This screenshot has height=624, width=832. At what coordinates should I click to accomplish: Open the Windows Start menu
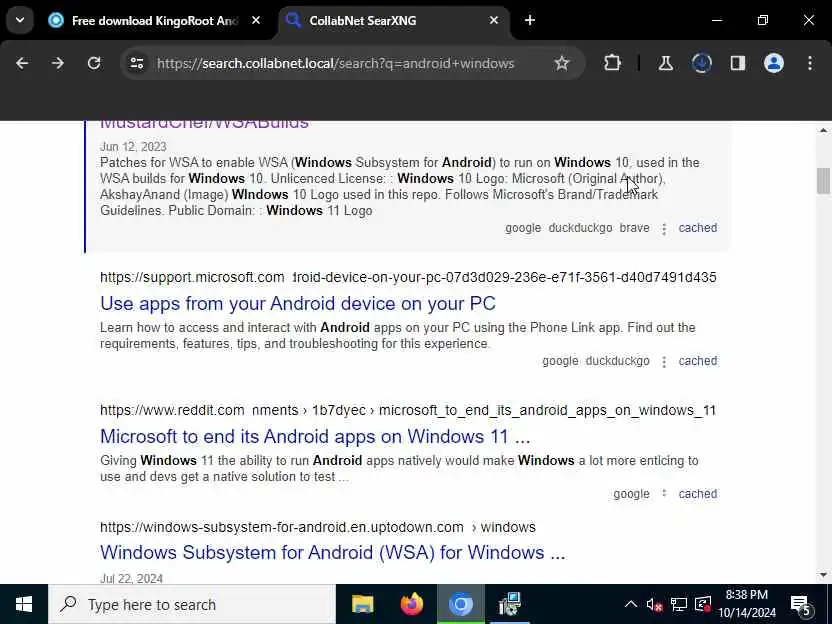(24, 604)
